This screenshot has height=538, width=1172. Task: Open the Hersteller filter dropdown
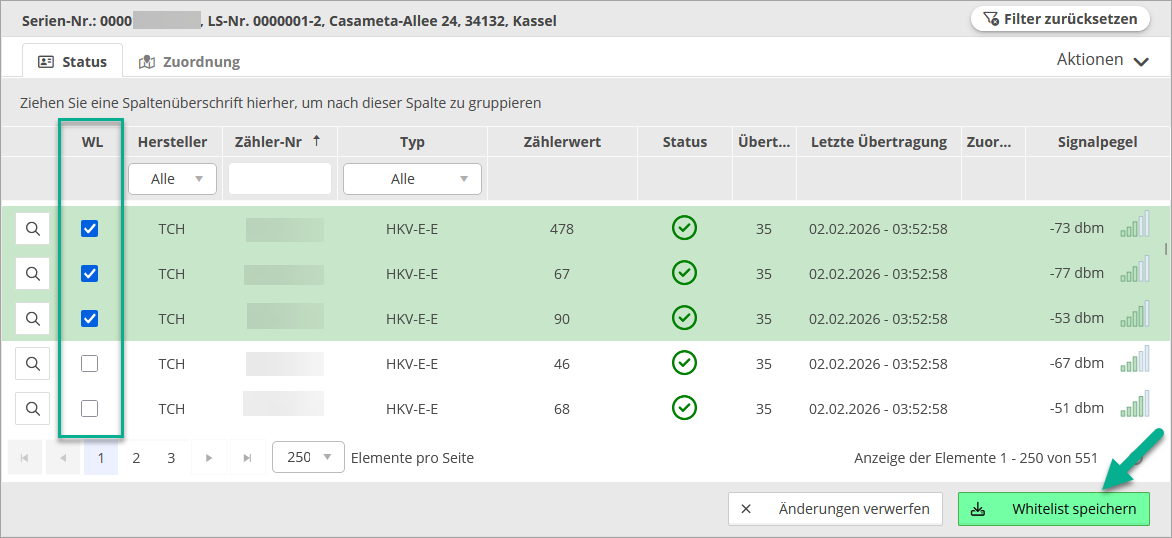coord(172,179)
